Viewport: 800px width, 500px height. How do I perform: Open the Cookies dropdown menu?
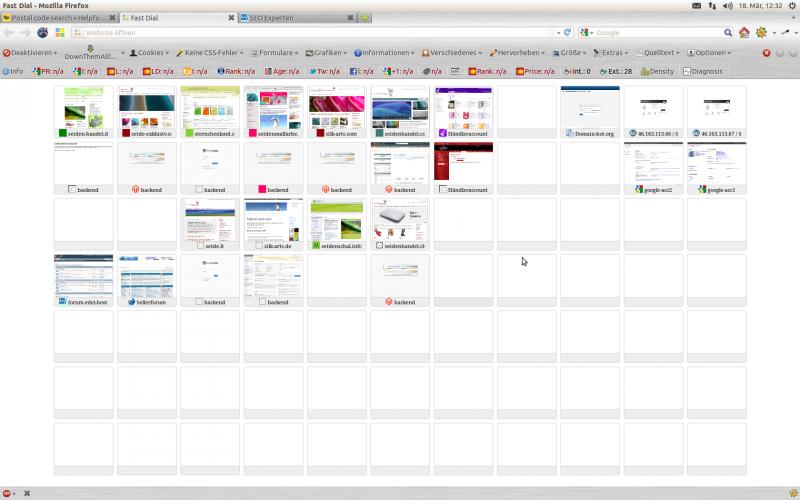click(x=148, y=52)
